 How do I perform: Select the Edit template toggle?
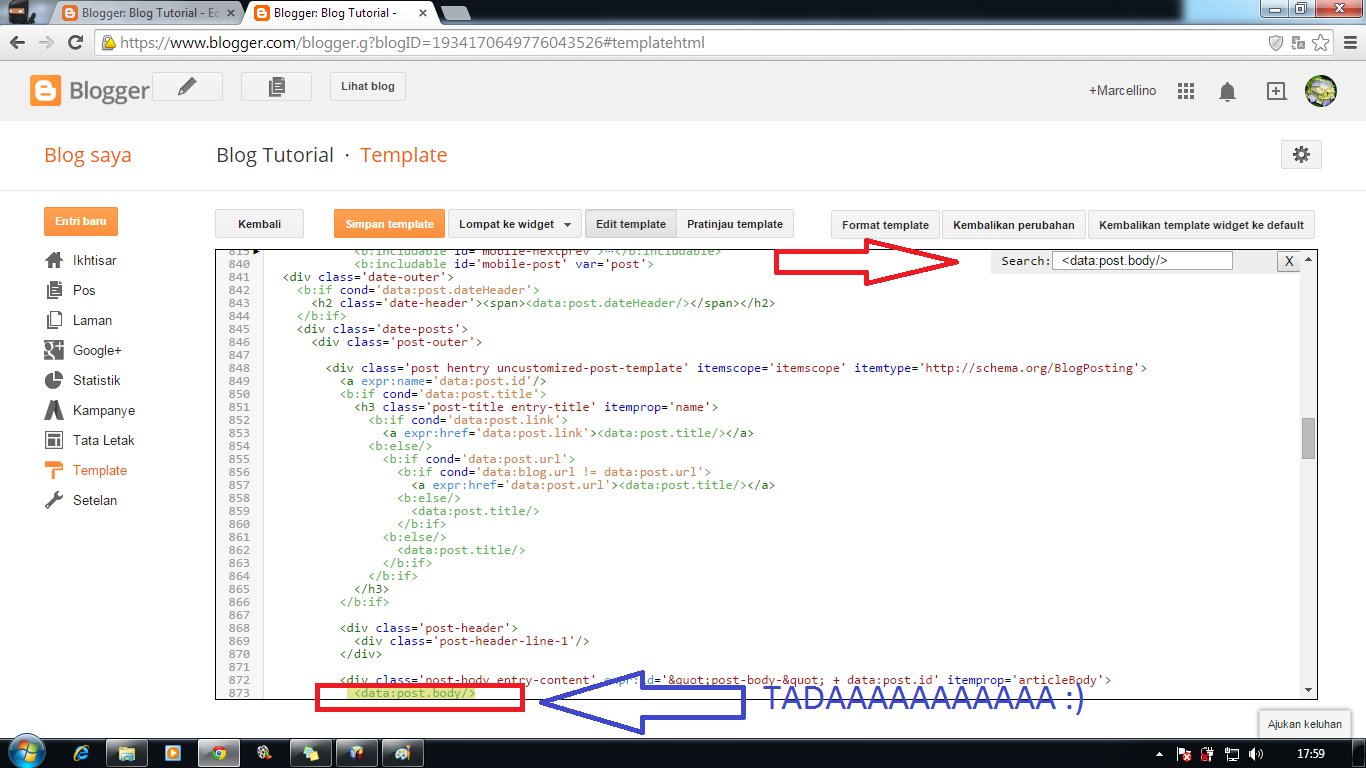point(631,224)
